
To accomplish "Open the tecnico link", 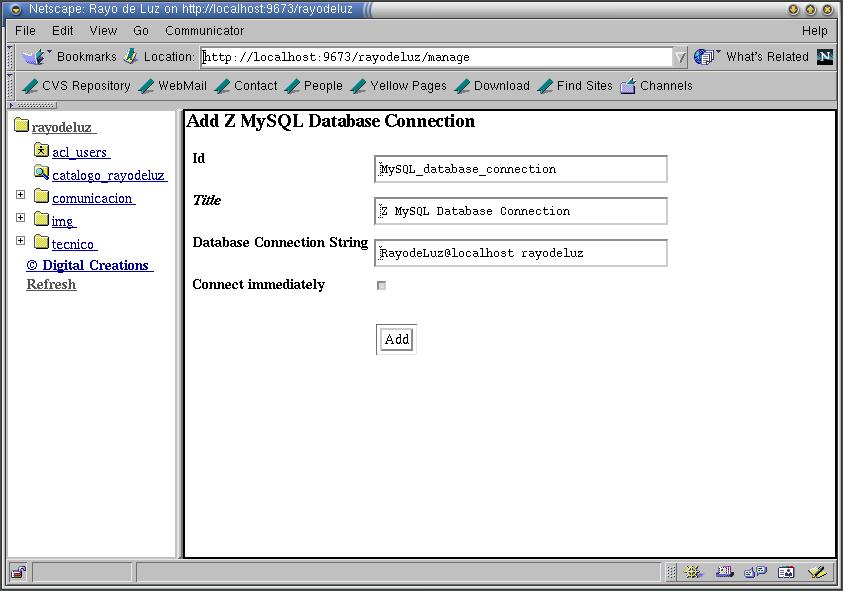I will tap(73, 244).
